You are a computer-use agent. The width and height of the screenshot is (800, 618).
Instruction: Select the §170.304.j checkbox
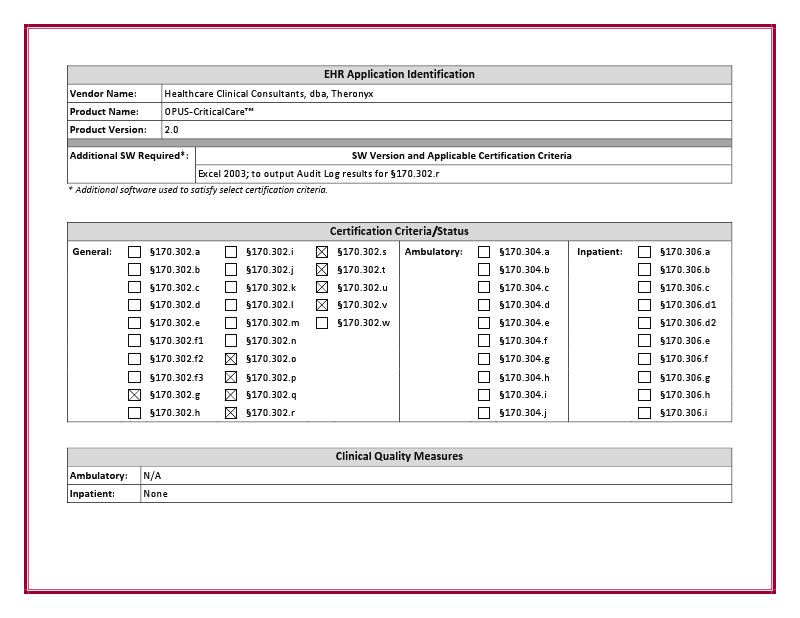click(484, 413)
